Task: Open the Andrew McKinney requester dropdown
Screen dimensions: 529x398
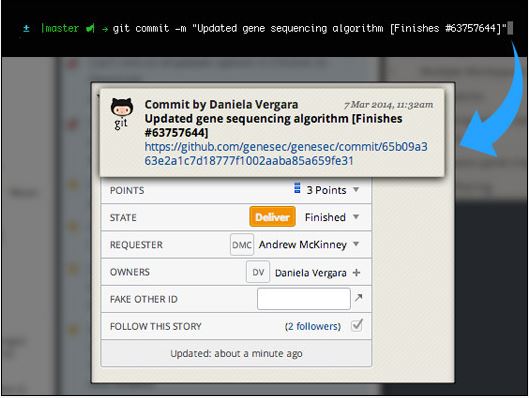Action: pyautogui.click(x=356, y=244)
